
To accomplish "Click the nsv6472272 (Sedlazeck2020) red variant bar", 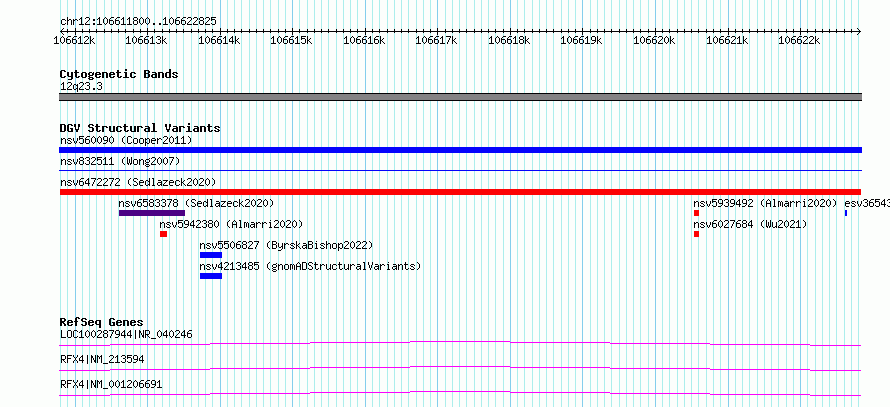I will tap(460, 192).
